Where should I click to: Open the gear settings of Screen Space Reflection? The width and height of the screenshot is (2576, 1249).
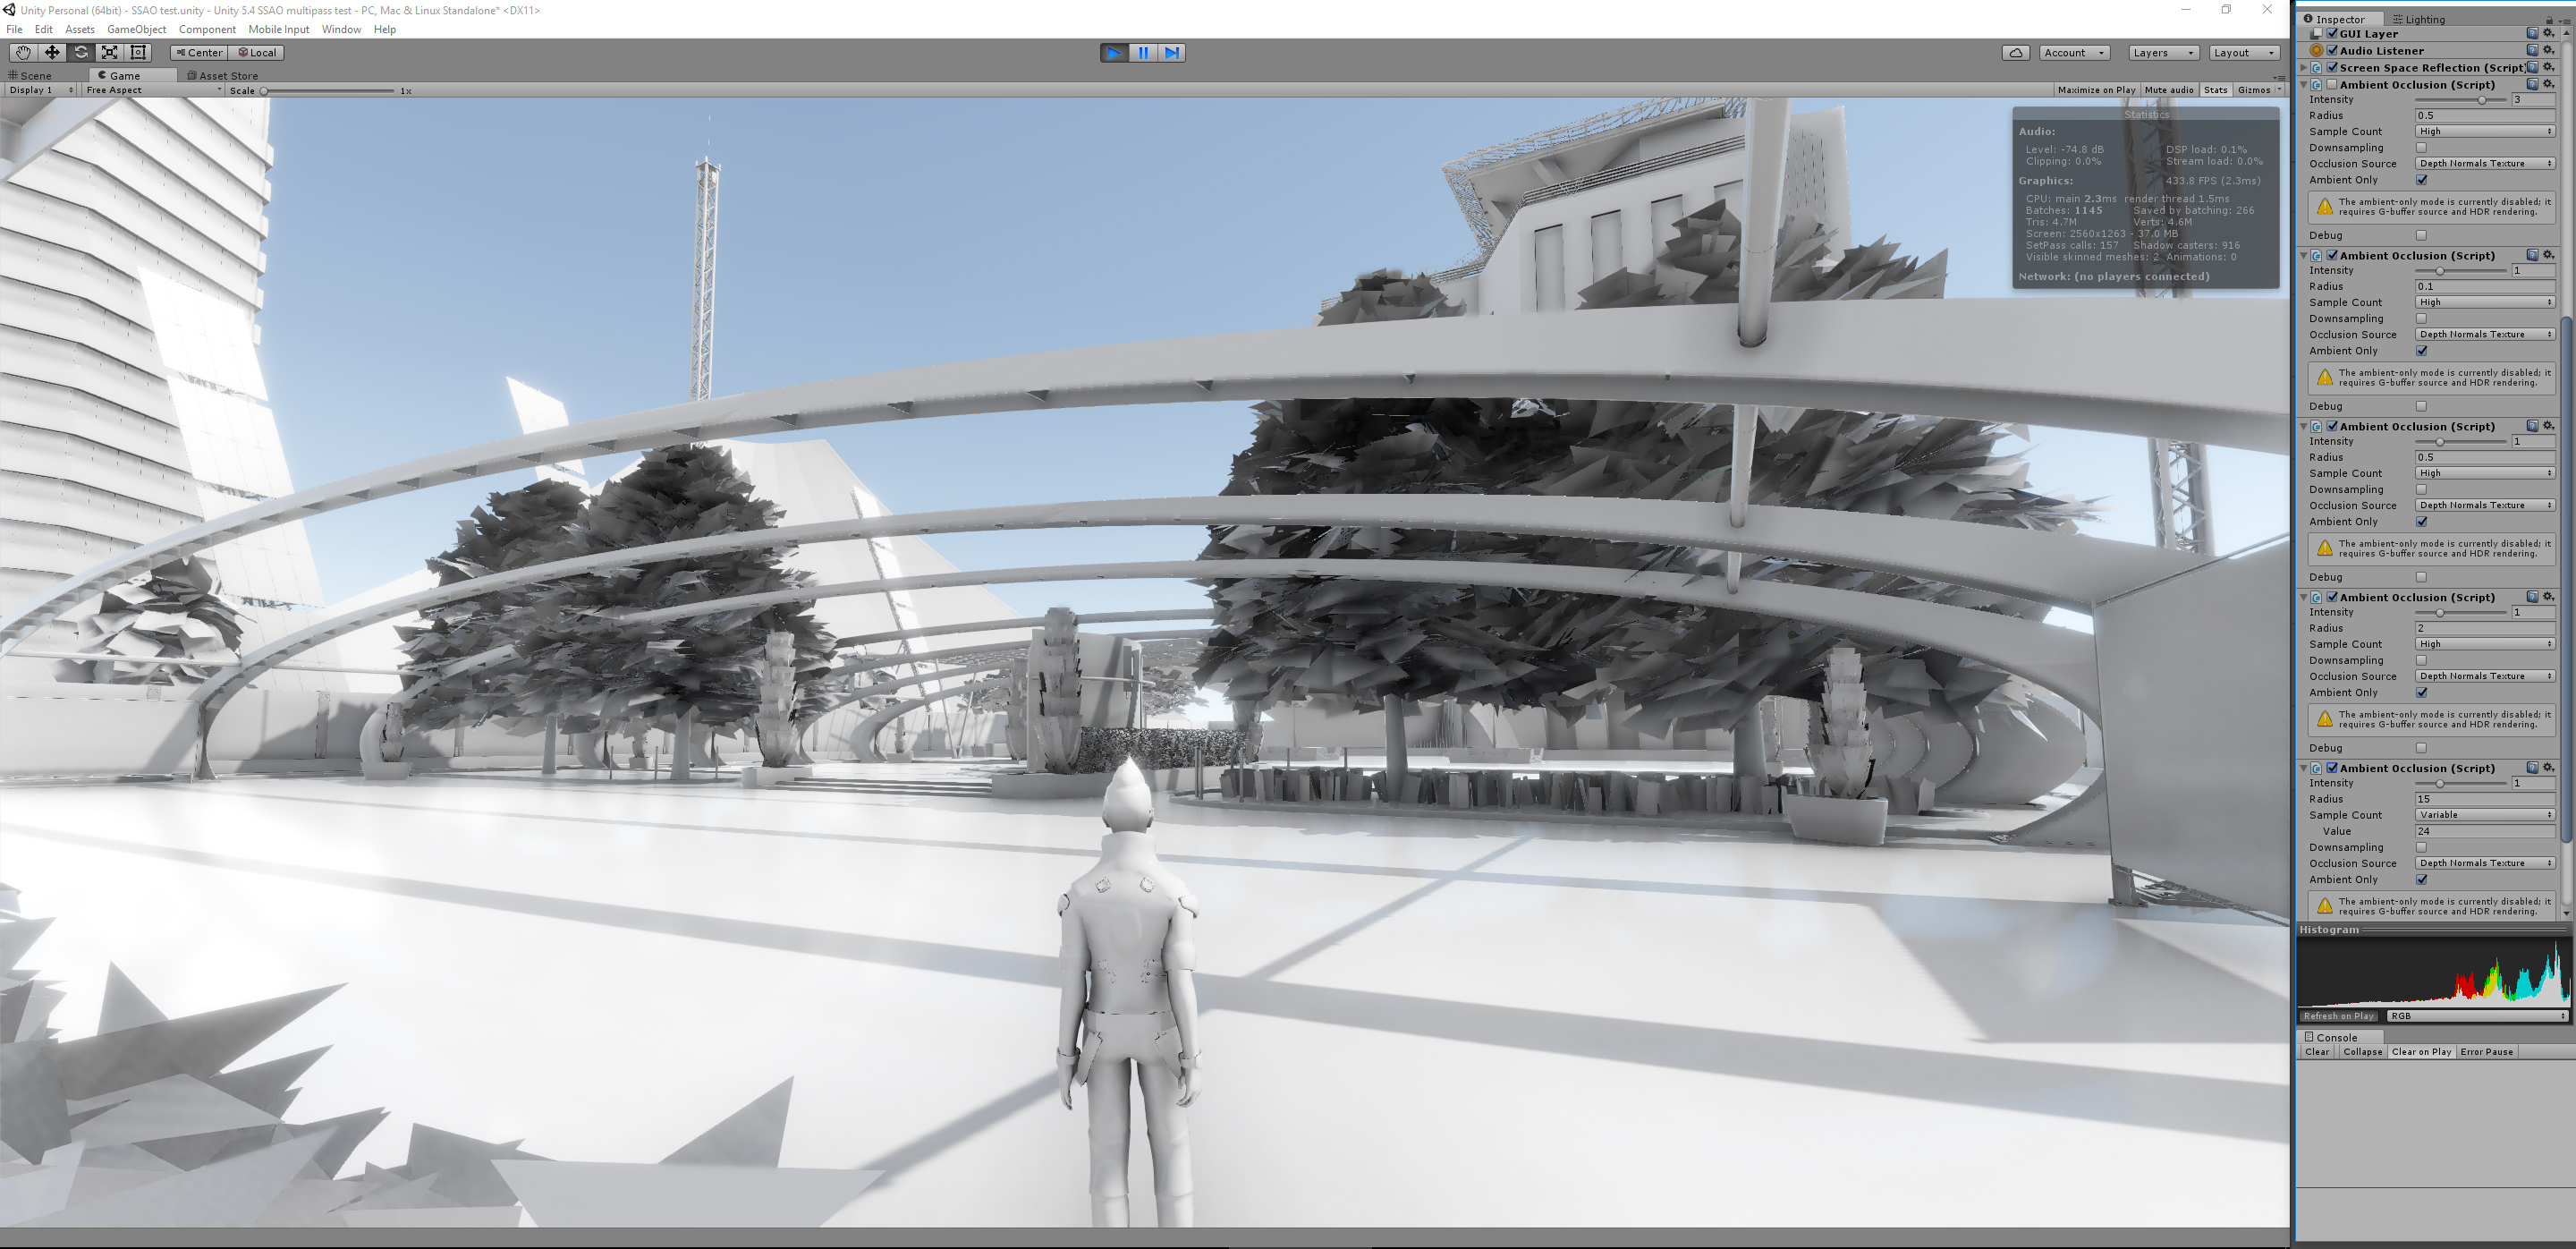2547,67
